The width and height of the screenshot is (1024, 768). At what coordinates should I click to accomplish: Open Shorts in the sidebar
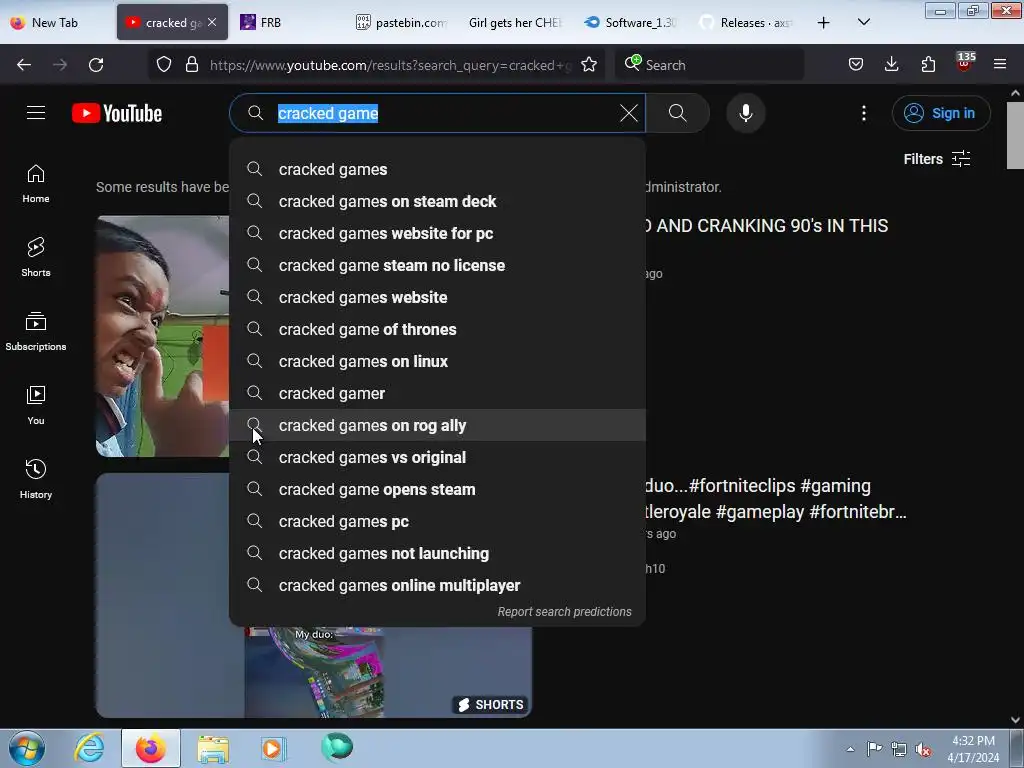tap(36, 257)
